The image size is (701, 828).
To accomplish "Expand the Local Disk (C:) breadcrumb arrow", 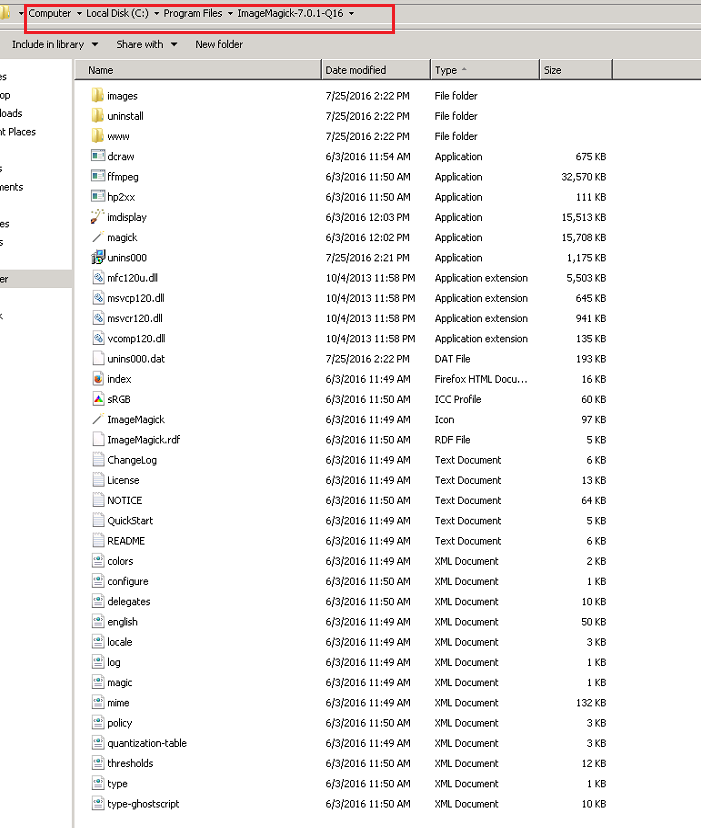I will (x=156, y=14).
